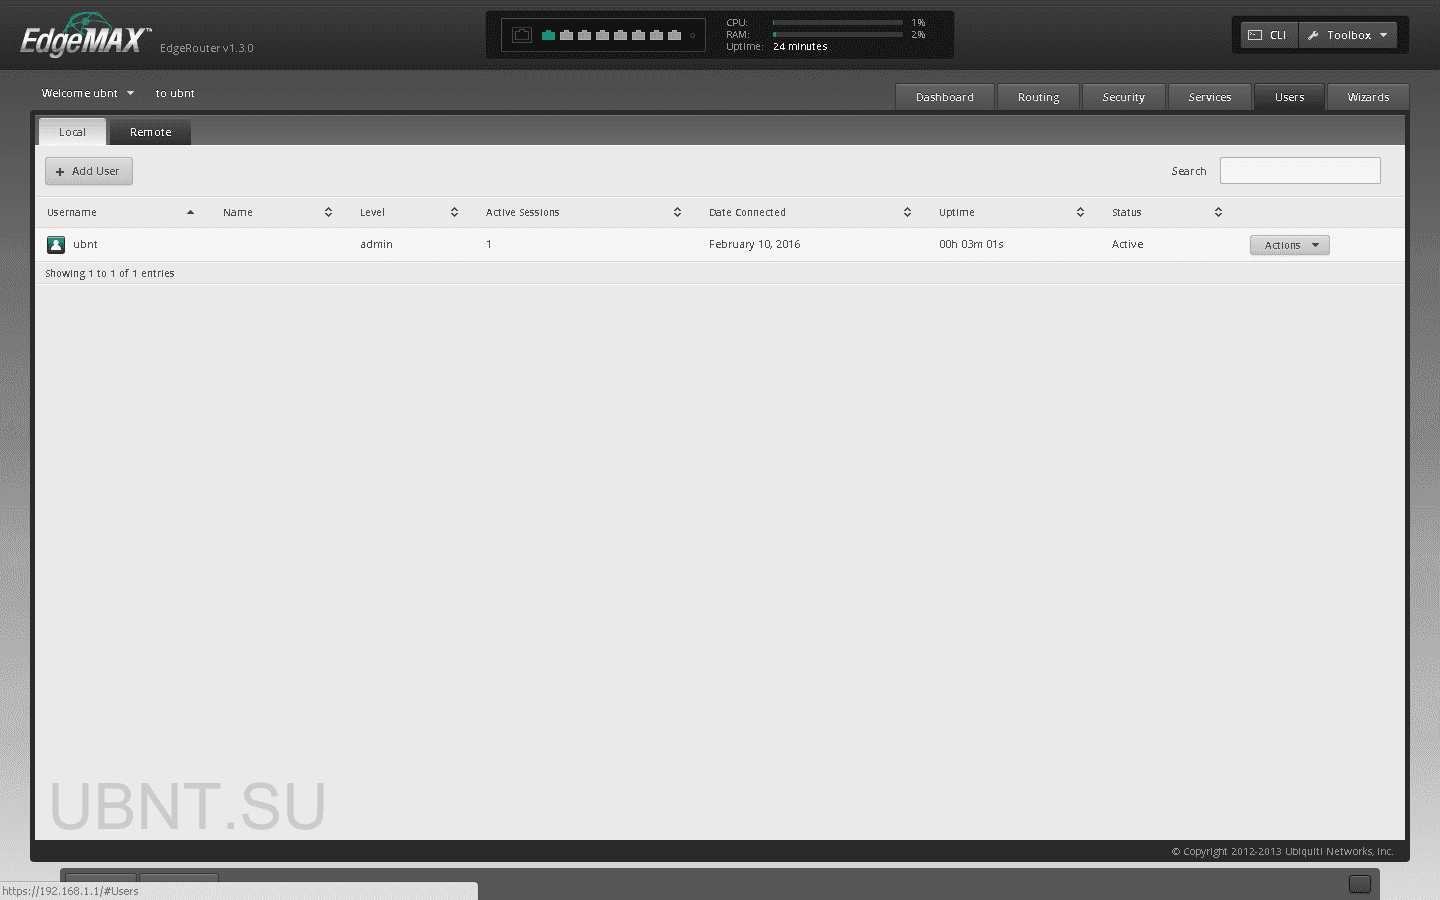Click the teal eth0 port icon
This screenshot has height=900, width=1440.
(x=548, y=35)
